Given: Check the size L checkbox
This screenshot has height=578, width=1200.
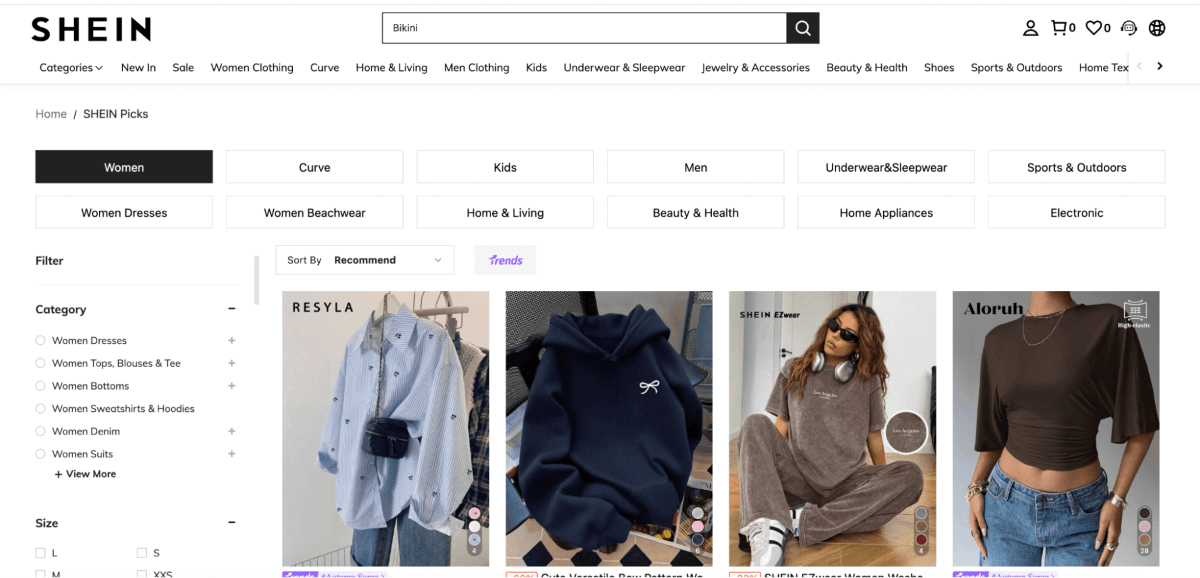Looking at the screenshot, I should (41, 553).
